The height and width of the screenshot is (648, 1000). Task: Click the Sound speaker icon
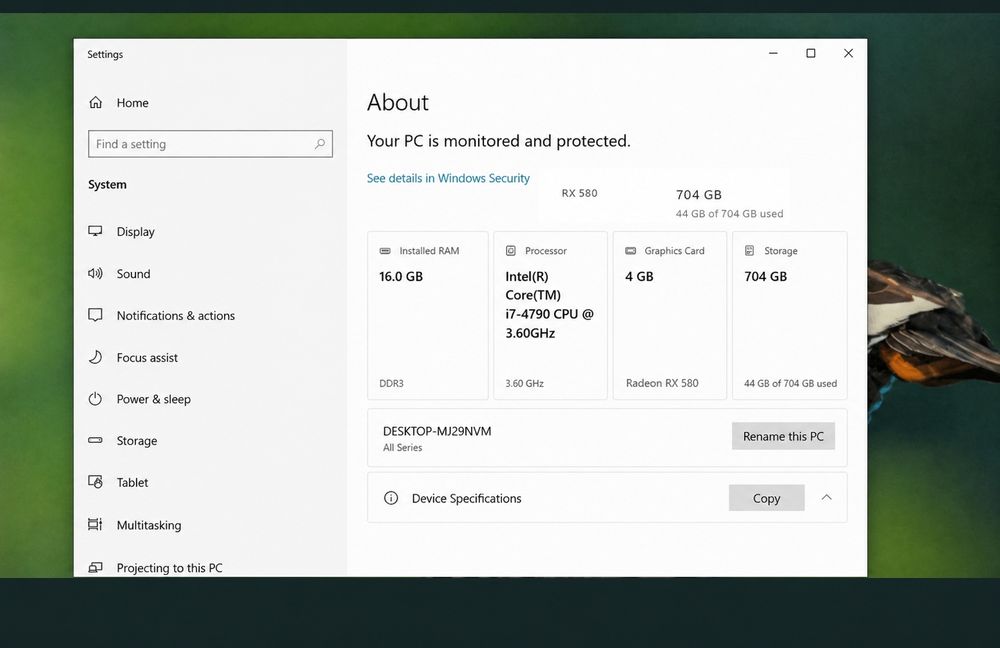tap(95, 274)
